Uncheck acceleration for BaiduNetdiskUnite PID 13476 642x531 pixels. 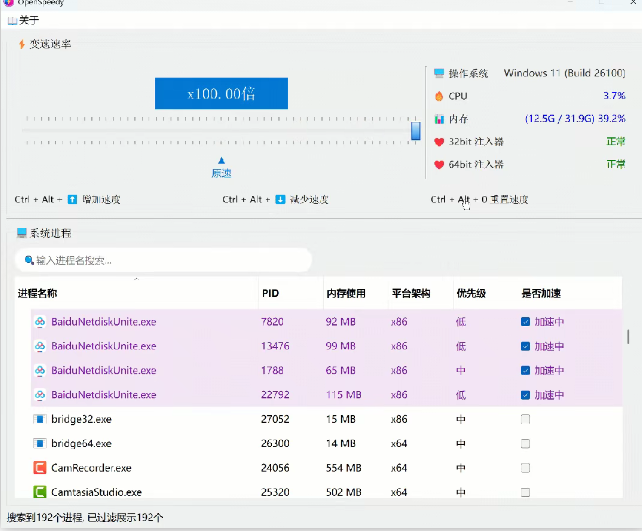[x=526, y=346]
